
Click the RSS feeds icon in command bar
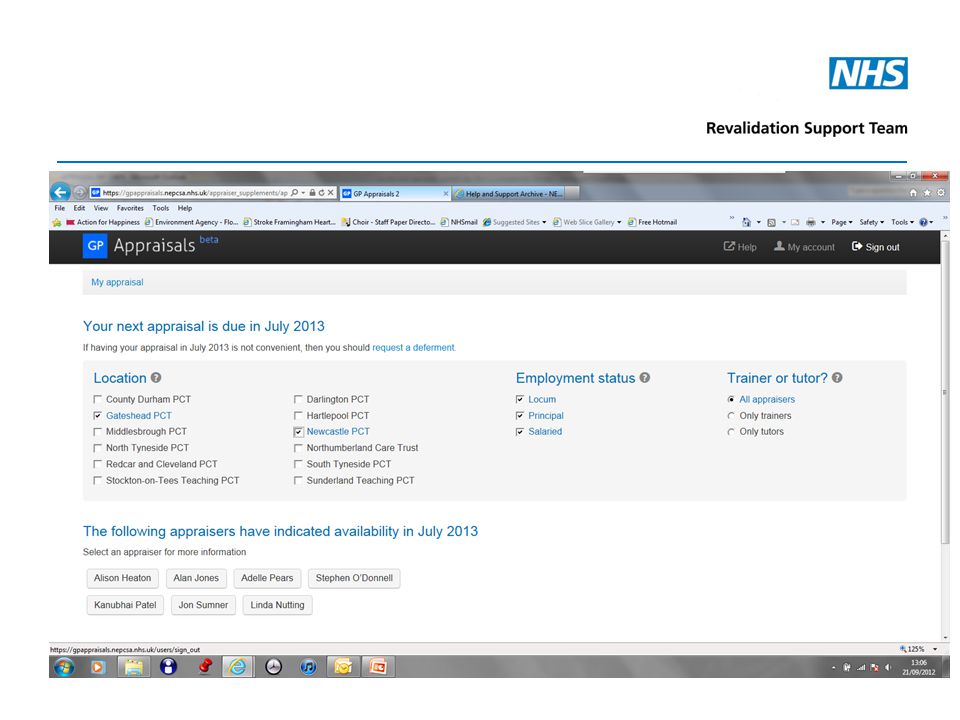click(x=771, y=222)
